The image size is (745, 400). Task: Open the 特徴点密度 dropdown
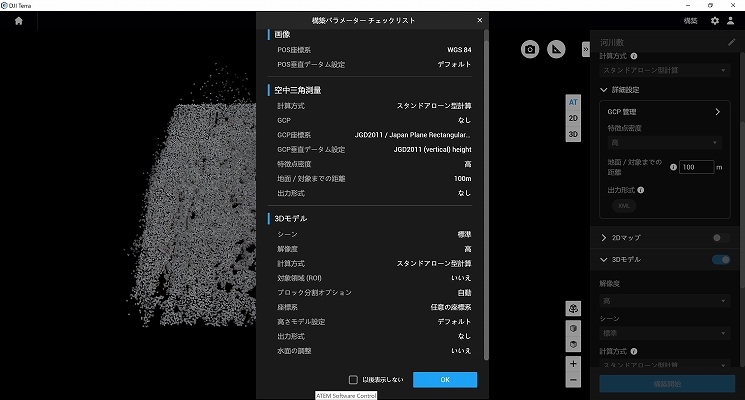664,143
